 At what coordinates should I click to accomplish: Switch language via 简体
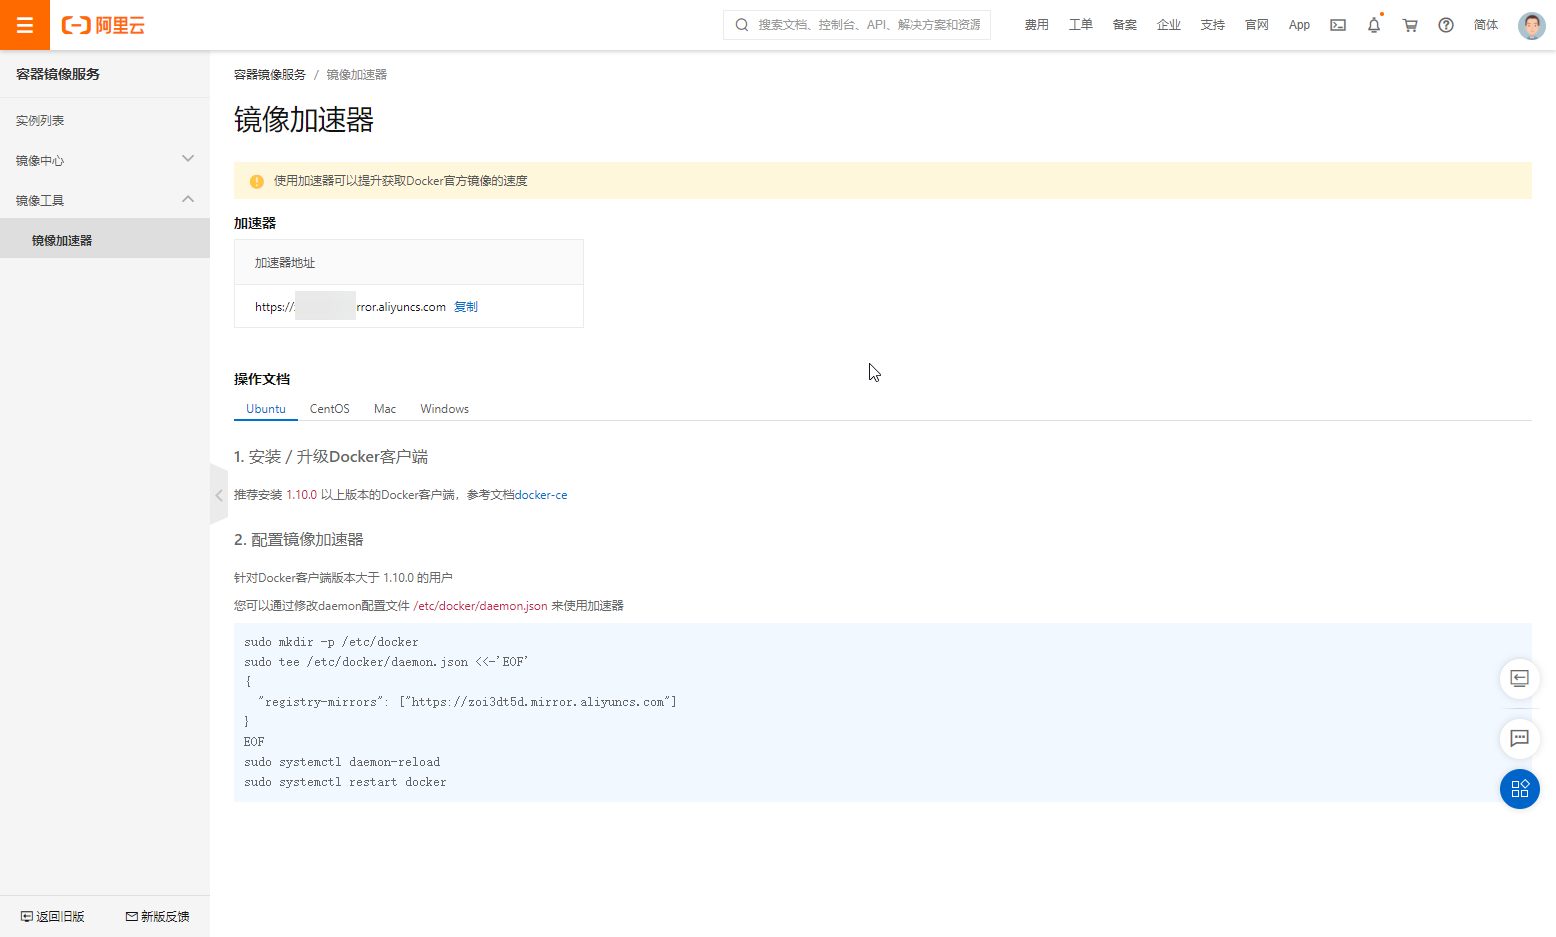click(1485, 25)
